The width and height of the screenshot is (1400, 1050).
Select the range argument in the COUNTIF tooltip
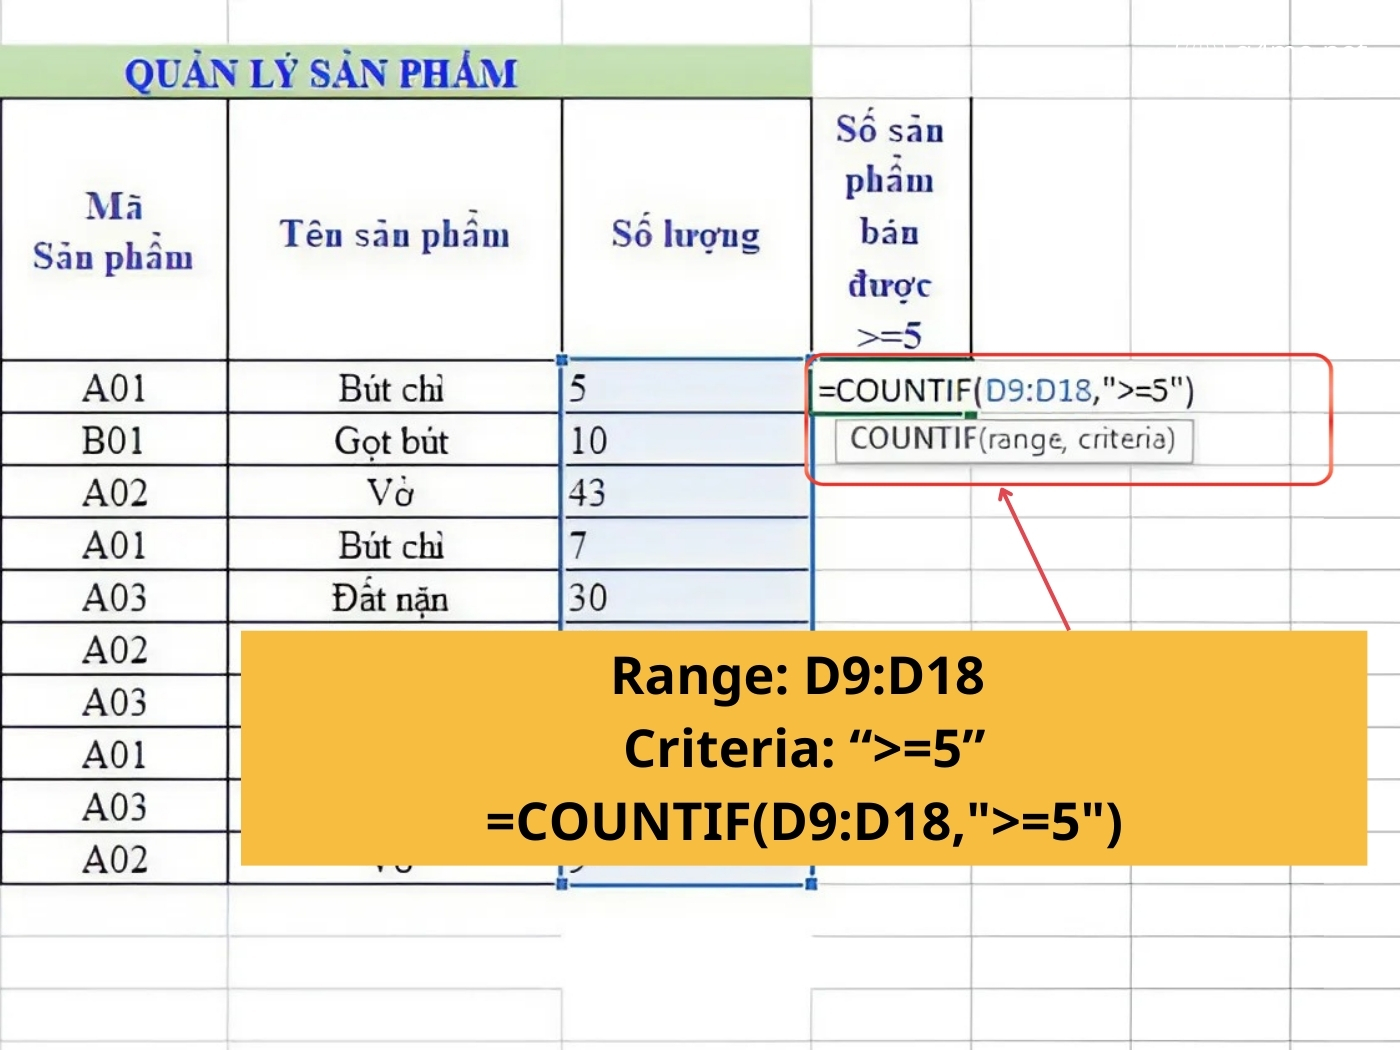click(1024, 440)
